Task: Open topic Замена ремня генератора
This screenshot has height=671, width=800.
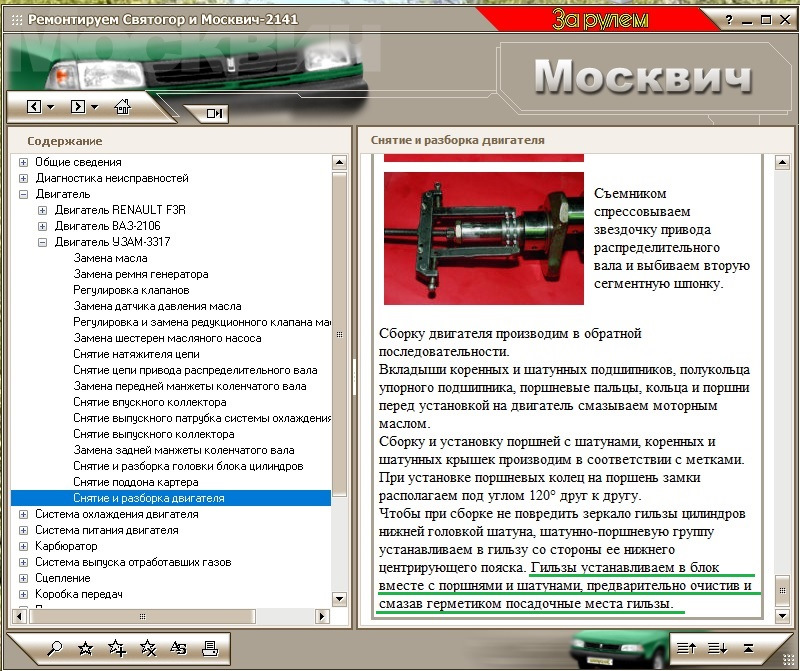Action: pyautogui.click(x=141, y=274)
